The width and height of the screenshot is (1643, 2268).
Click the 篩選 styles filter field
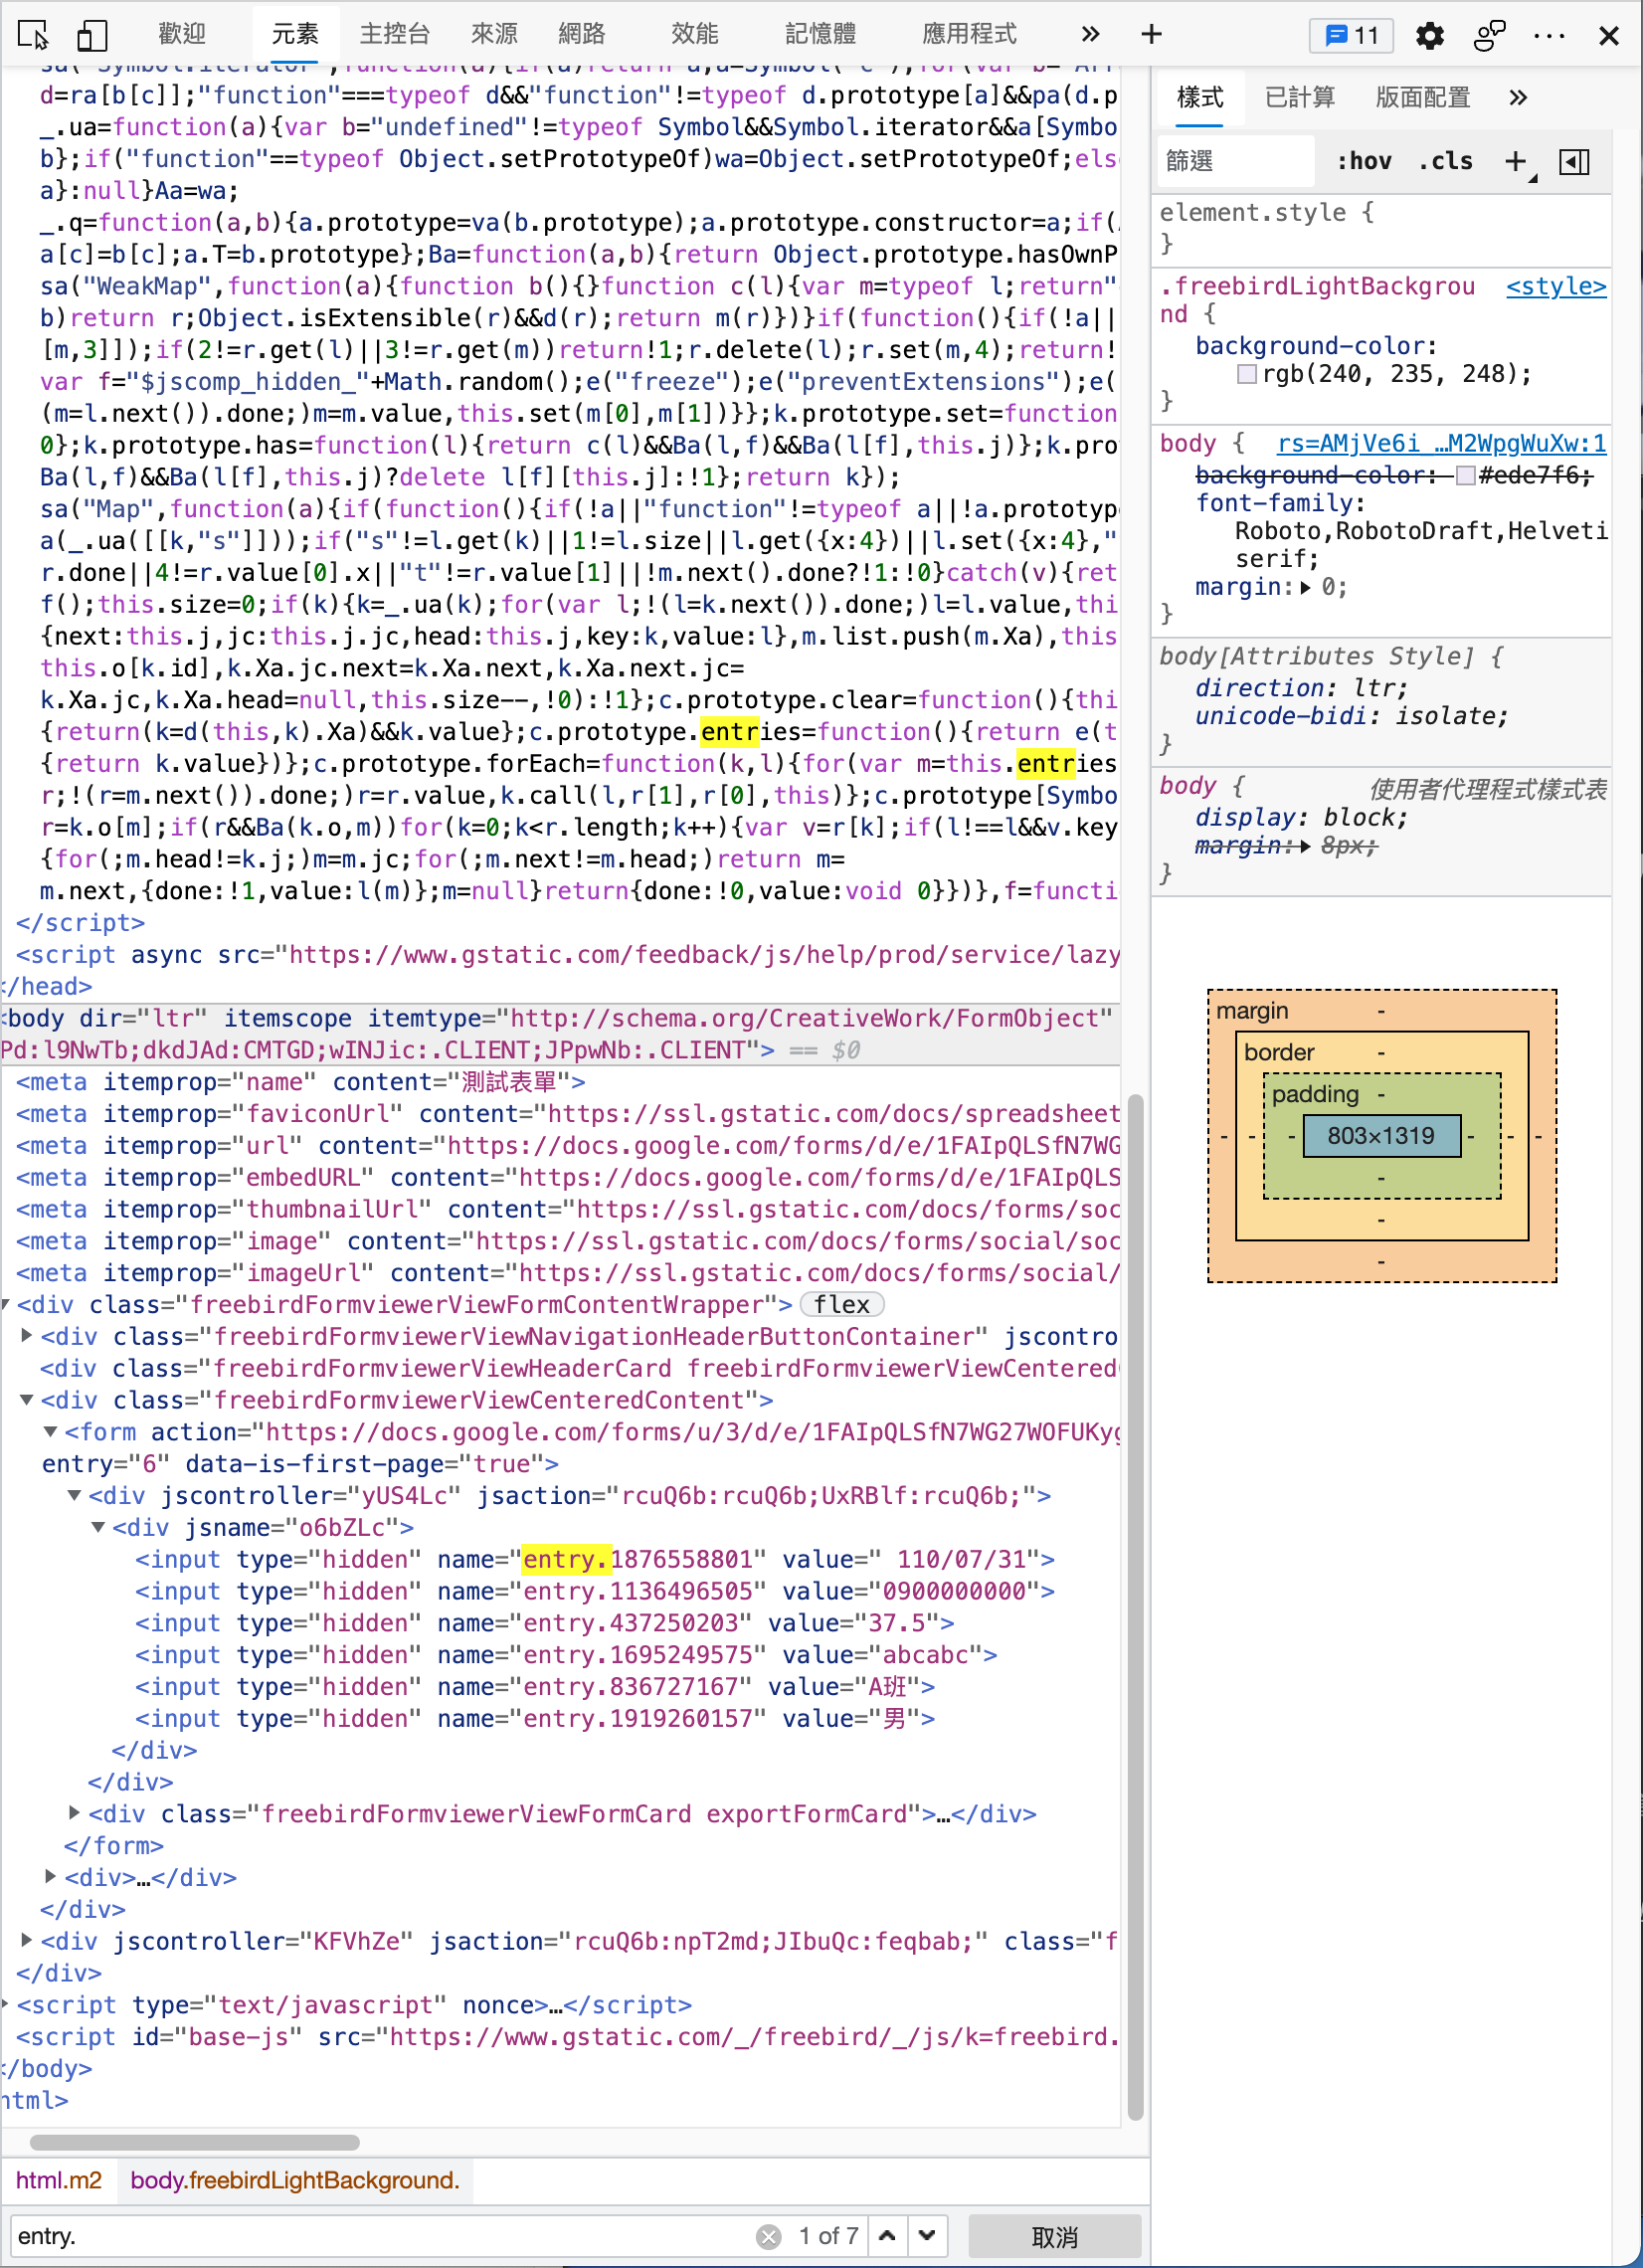[x=1237, y=161]
